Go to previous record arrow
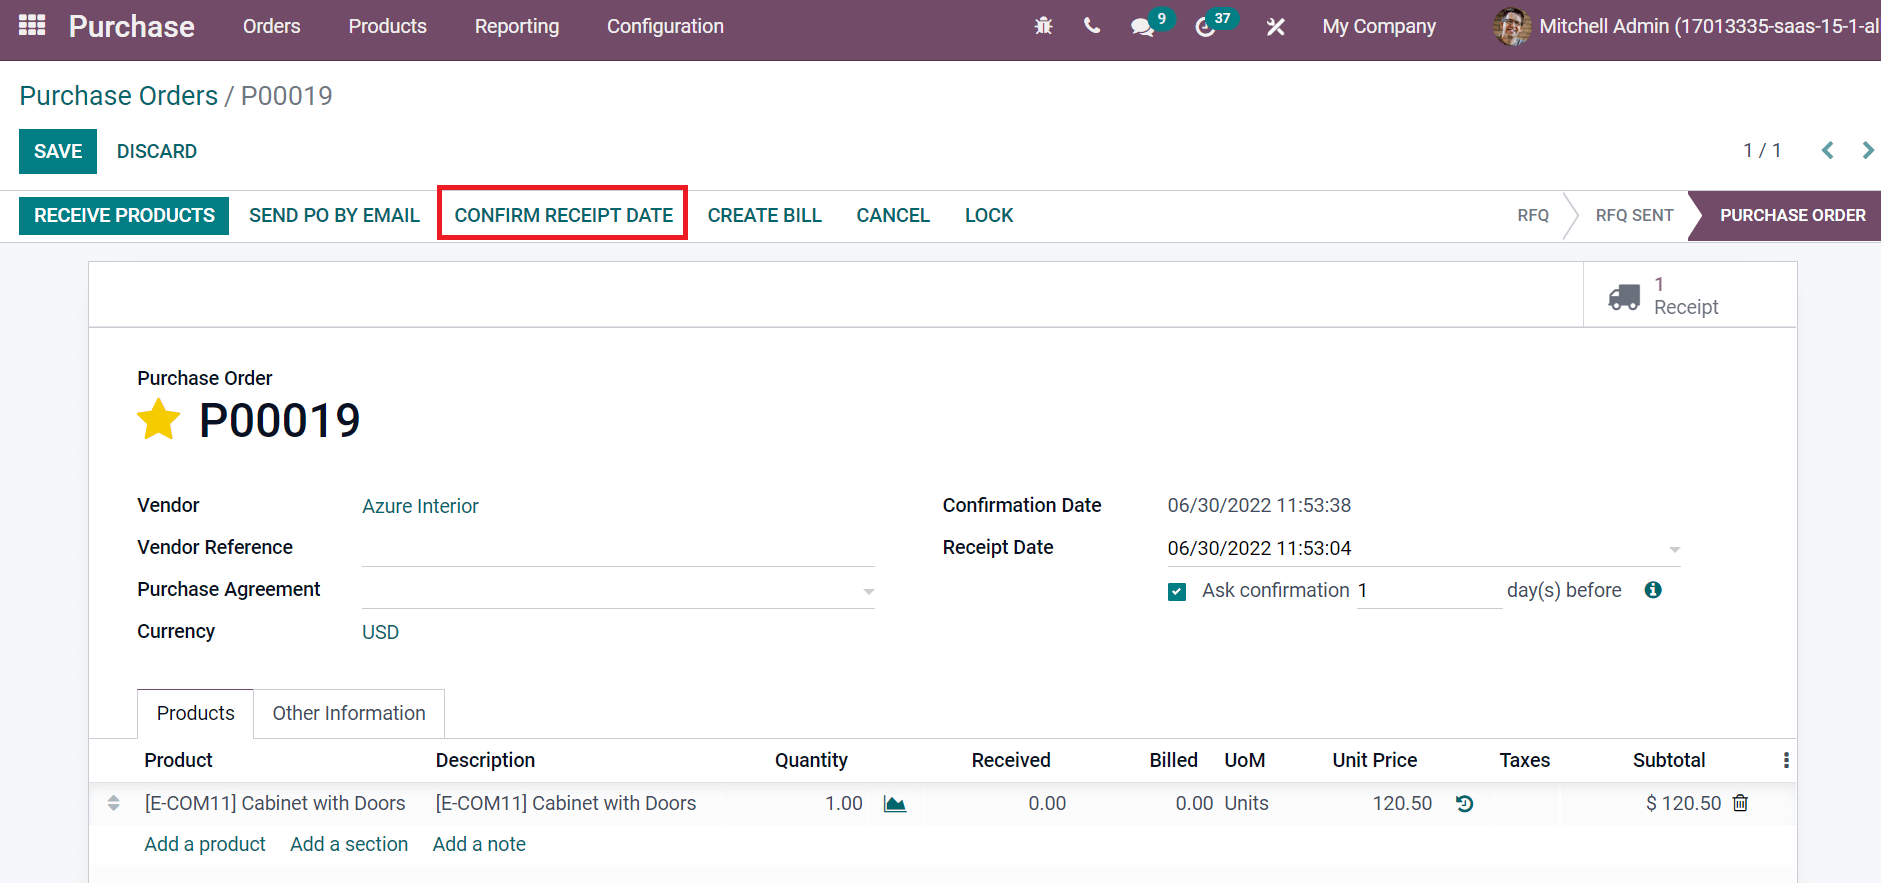This screenshot has height=883, width=1881. [1828, 150]
